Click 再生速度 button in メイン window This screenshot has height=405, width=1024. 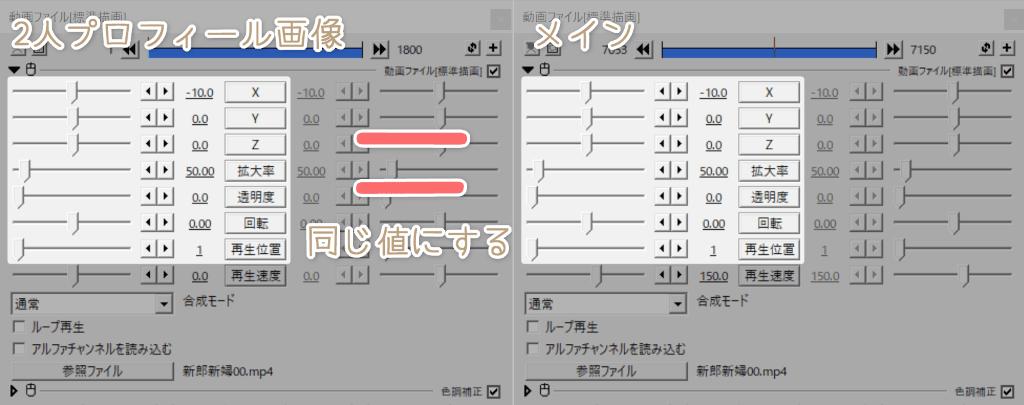pyautogui.click(x=769, y=275)
